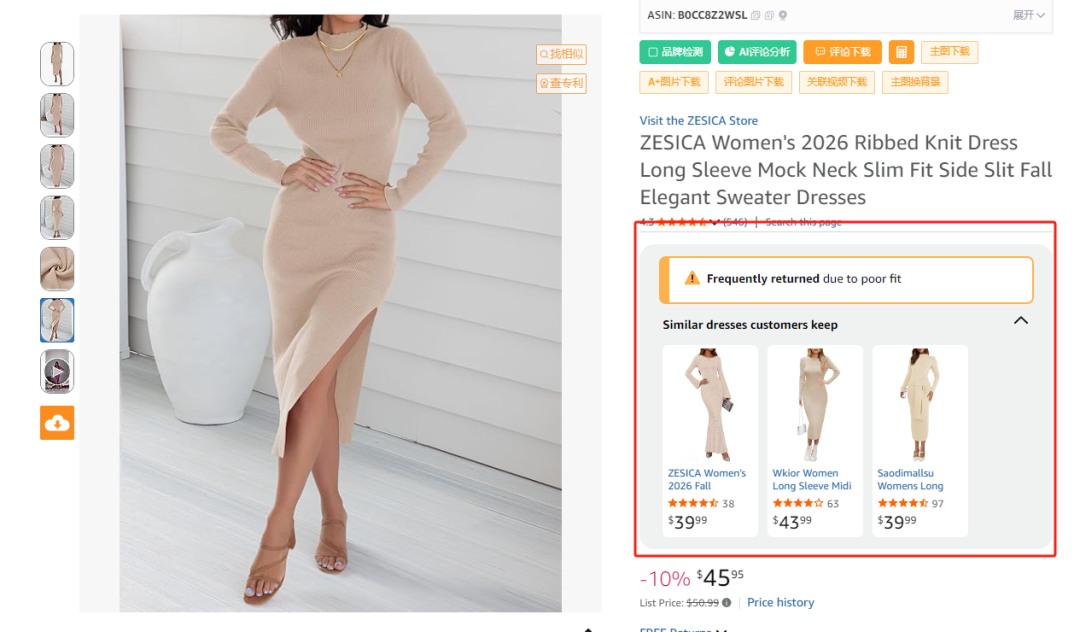Click the second copy icon after the ASIN
This screenshot has height=632, width=1080.
click(x=770, y=15)
